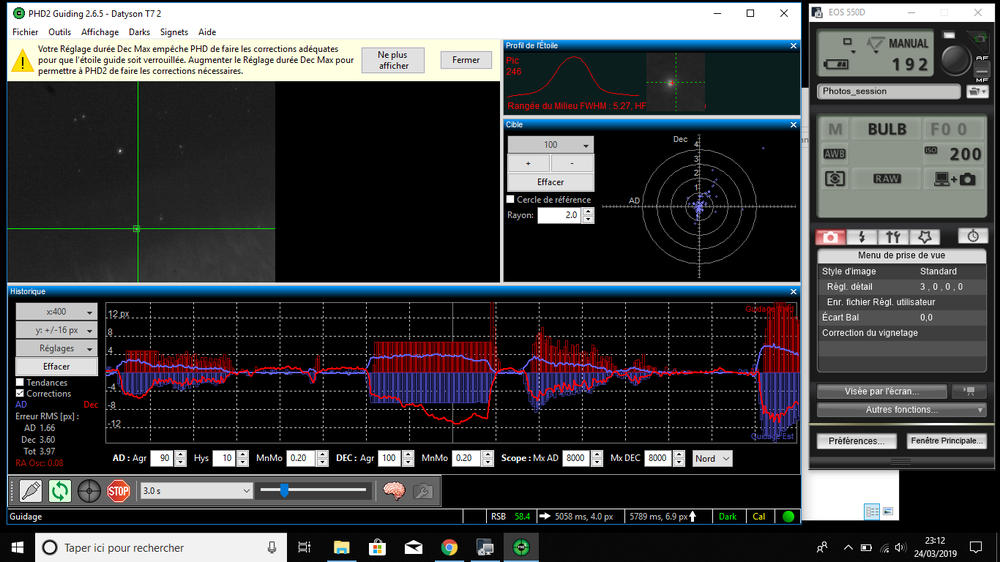The height and width of the screenshot is (562, 1000).
Task: Open the Outils menu
Action: click(x=59, y=32)
